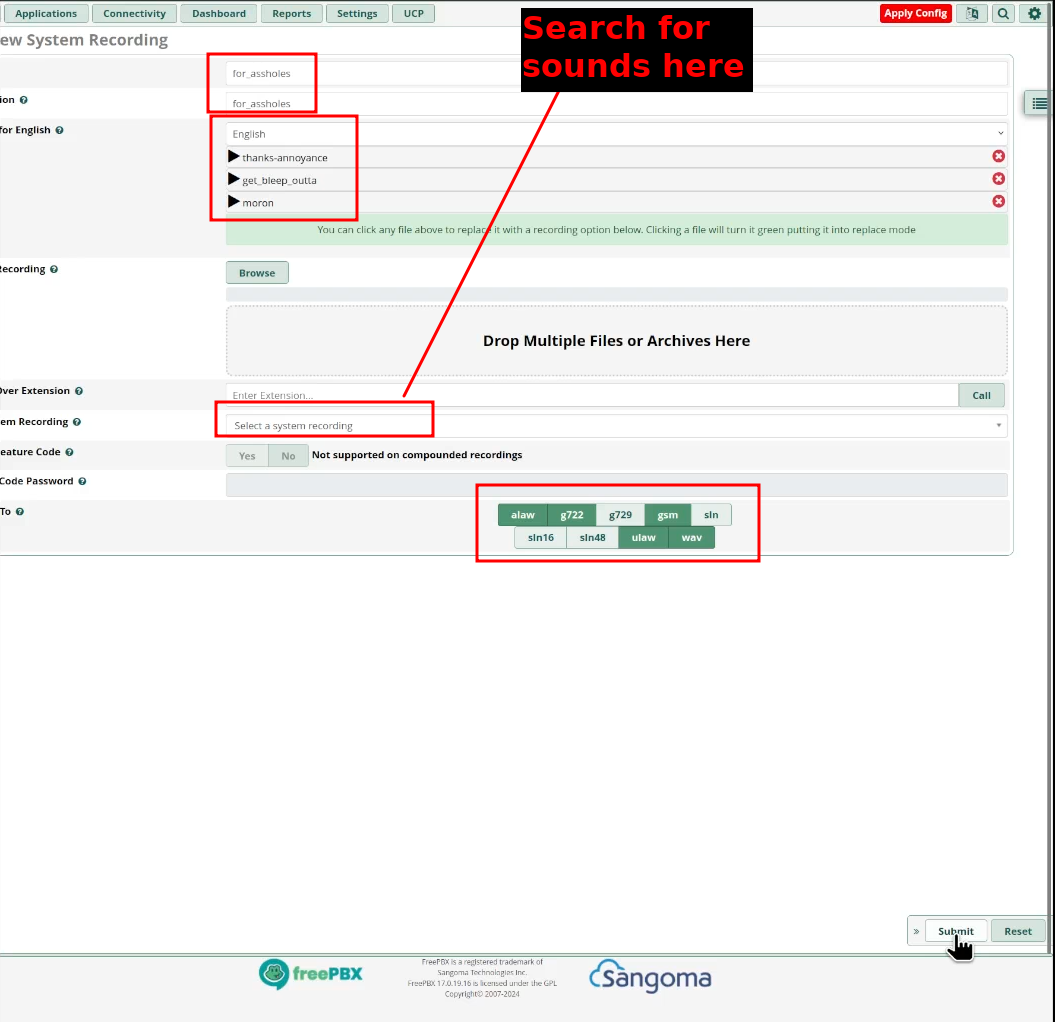Image resolution: width=1055 pixels, height=1022 pixels.
Task: Open the search icon in top bar
Action: pos(1003,13)
